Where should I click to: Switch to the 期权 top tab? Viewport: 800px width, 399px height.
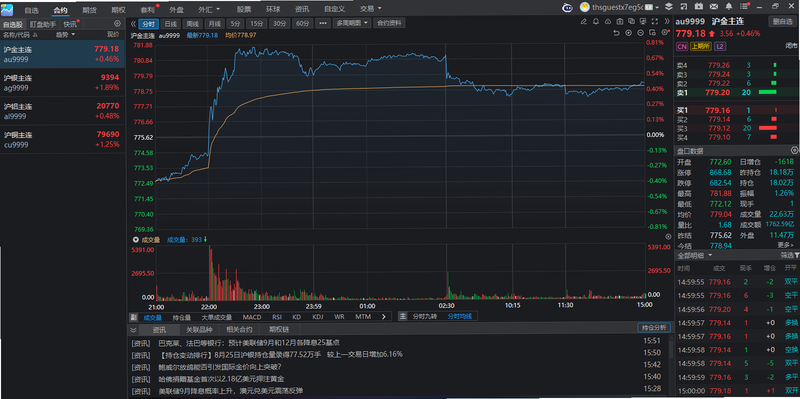[x=118, y=9]
